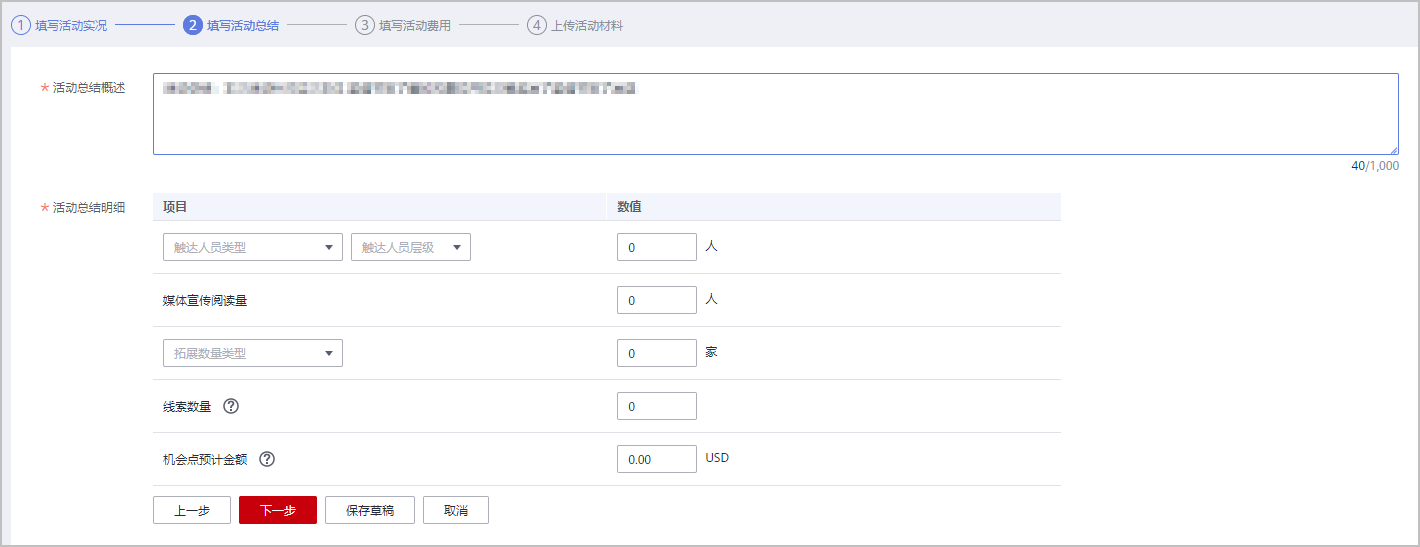Focus the 活动总结概述 text area
Viewport: 1420px width, 547px height.
(775, 114)
